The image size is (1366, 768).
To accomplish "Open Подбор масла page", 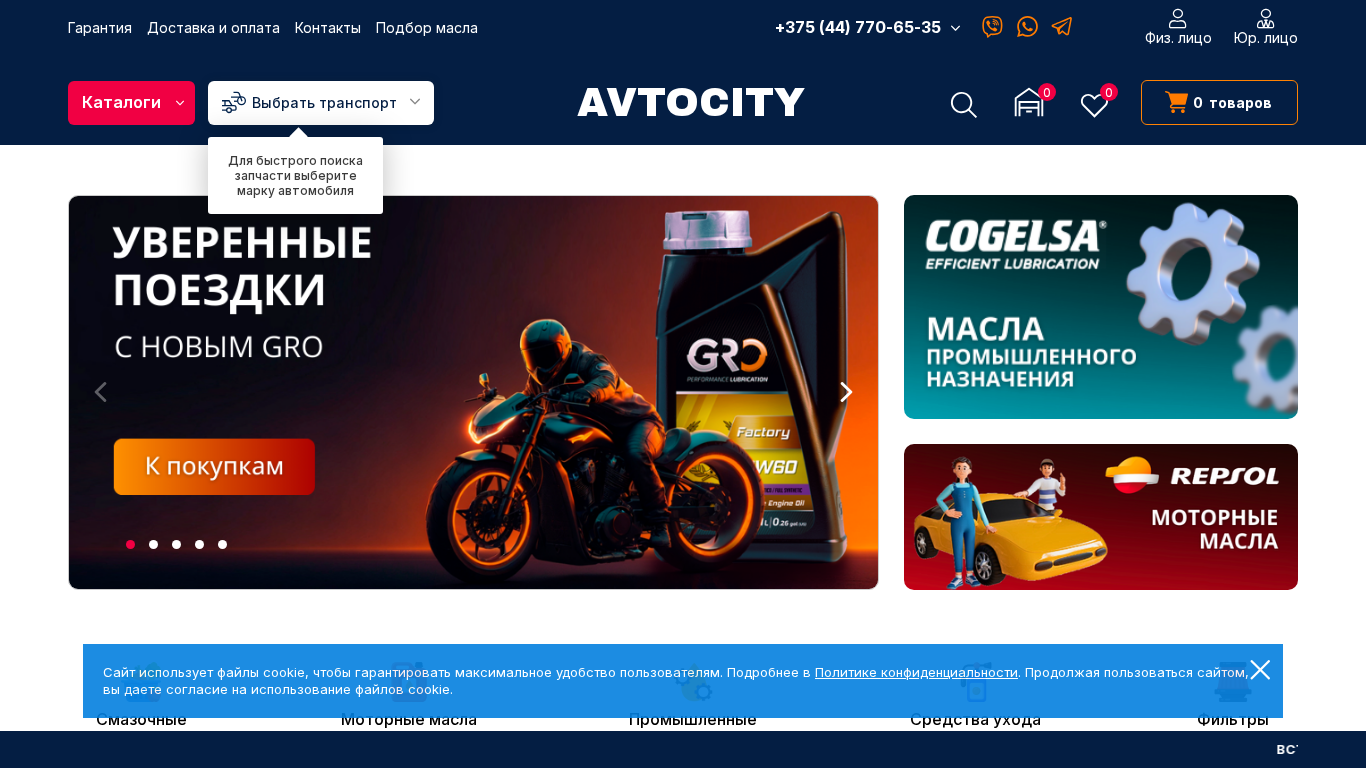I will point(427,28).
